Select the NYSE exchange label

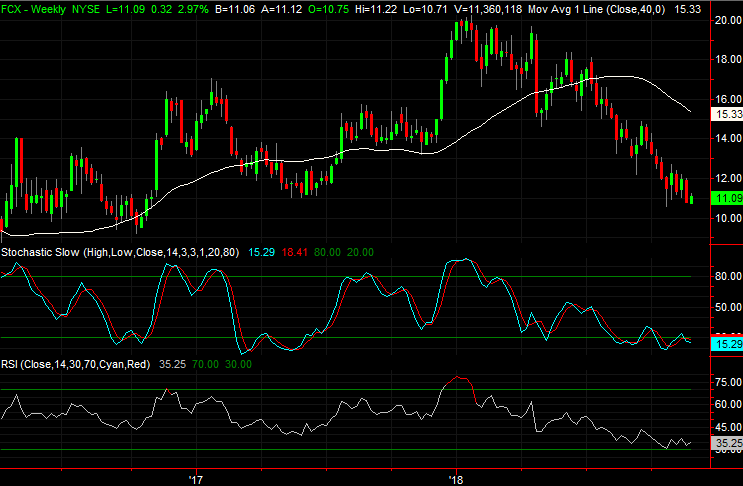point(86,9)
